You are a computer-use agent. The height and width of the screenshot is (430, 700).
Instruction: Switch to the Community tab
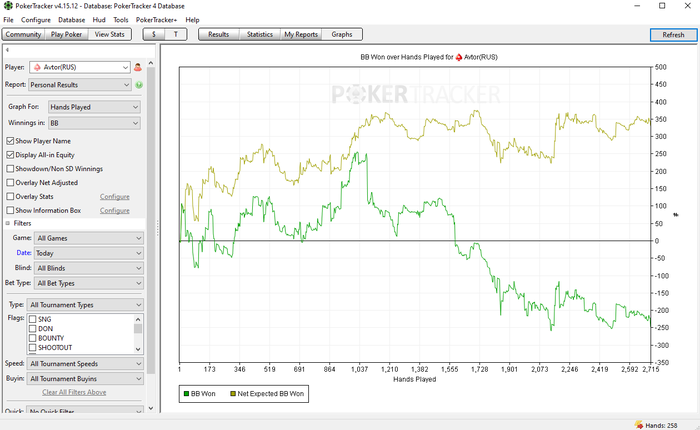pyautogui.click(x=23, y=34)
